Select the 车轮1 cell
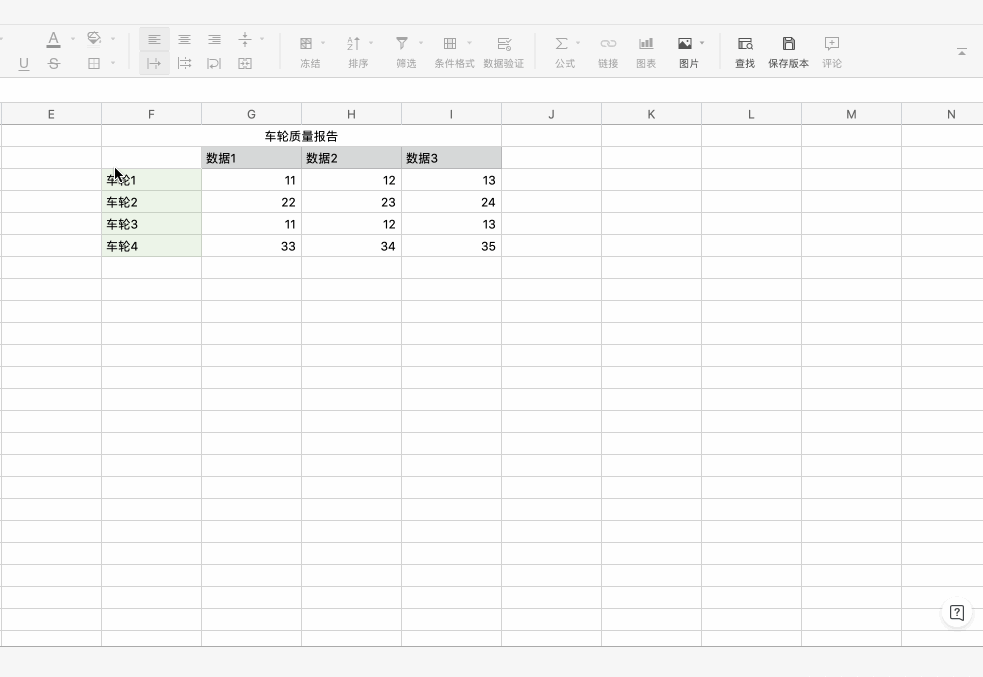 pyautogui.click(x=151, y=180)
